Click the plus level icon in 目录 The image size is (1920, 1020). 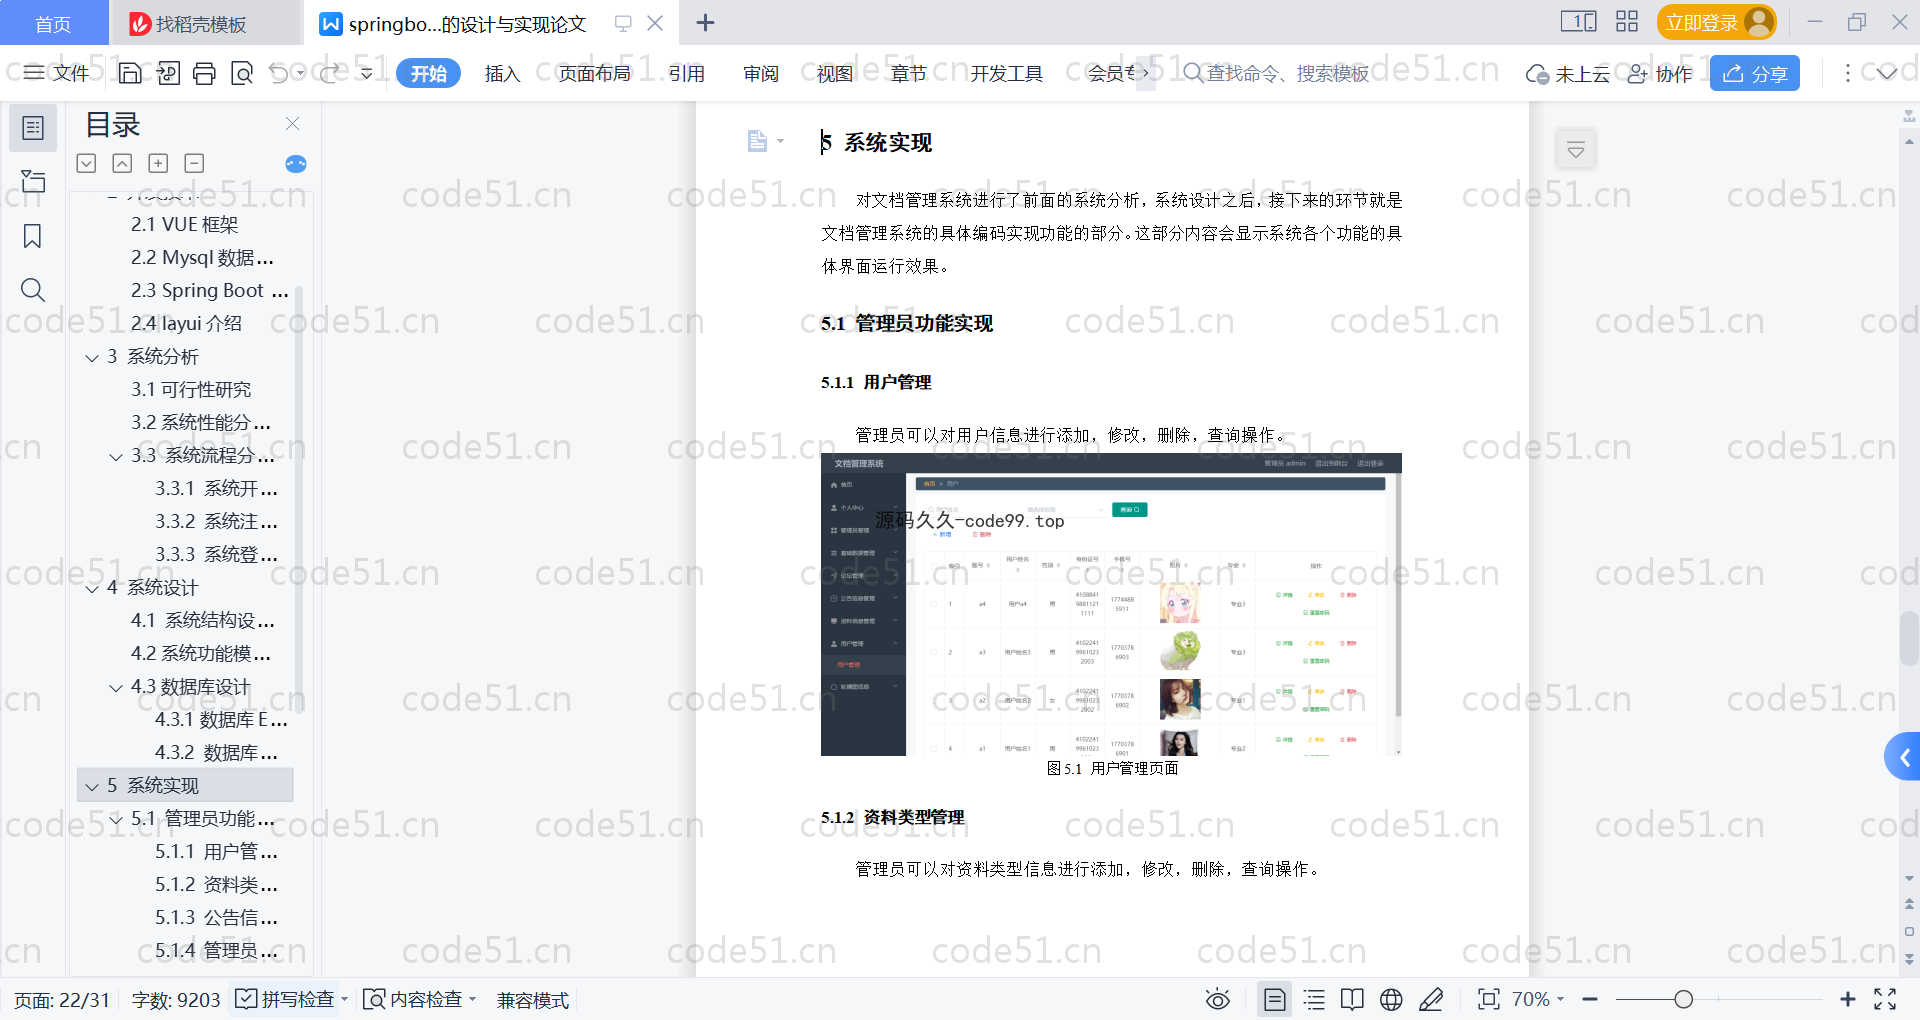click(x=158, y=163)
